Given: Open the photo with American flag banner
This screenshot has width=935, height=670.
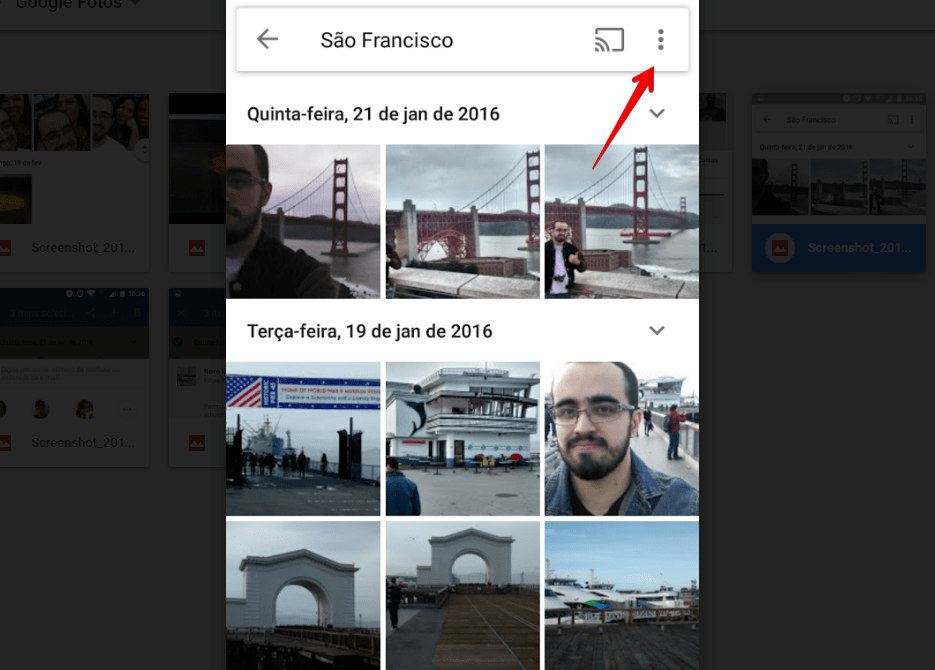Looking at the screenshot, I should [303, 439].
